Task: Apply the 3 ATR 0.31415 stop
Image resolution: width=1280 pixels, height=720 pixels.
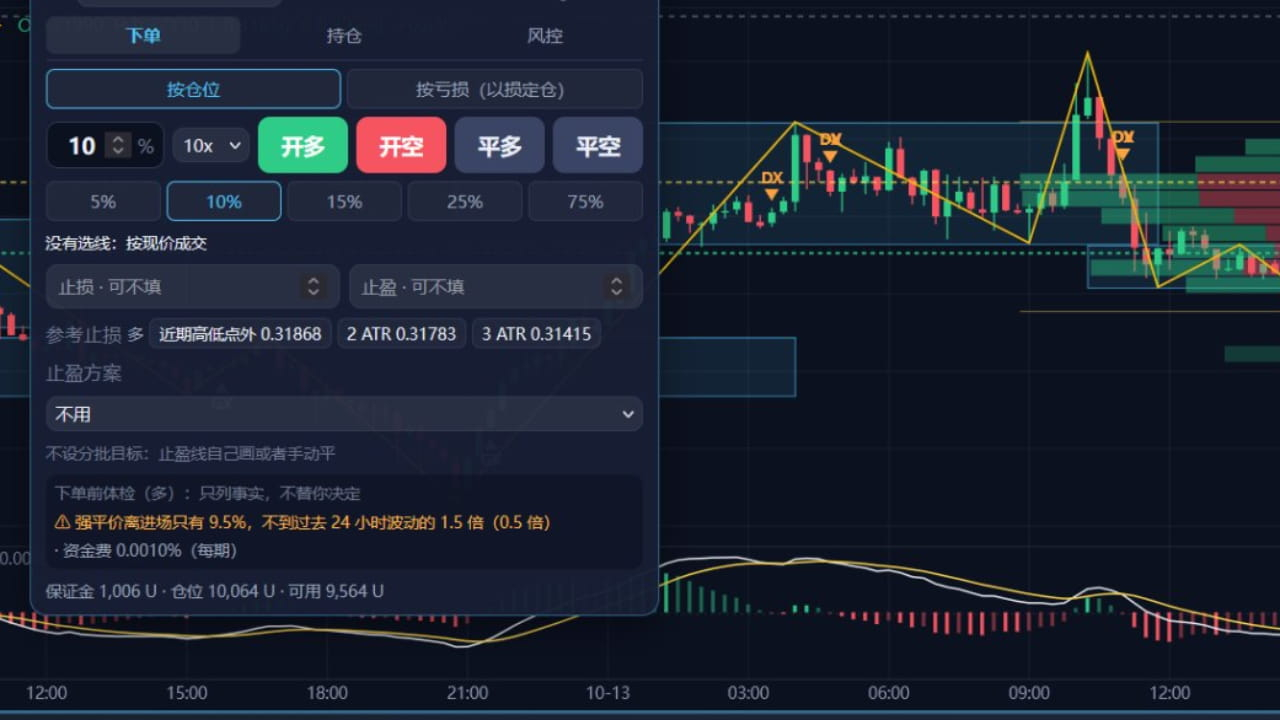Action: point(536,334)
